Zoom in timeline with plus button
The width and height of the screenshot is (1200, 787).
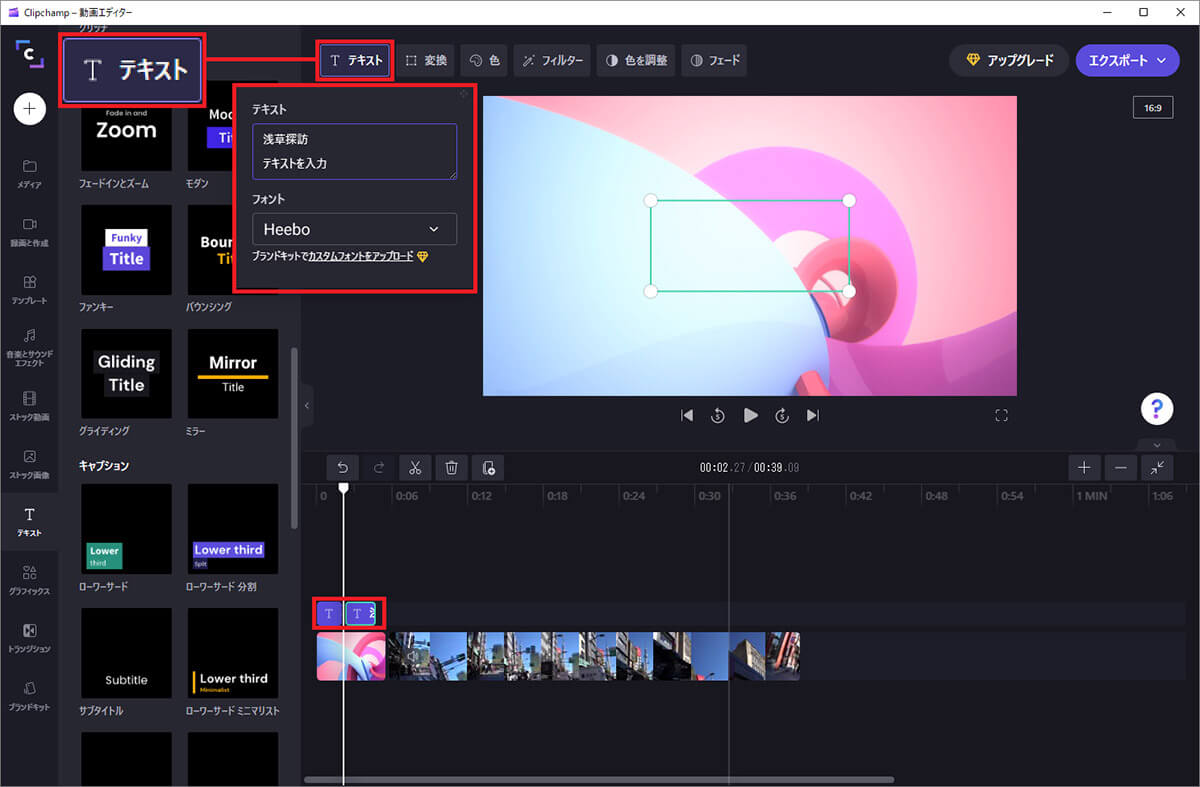coord(1084,467)
